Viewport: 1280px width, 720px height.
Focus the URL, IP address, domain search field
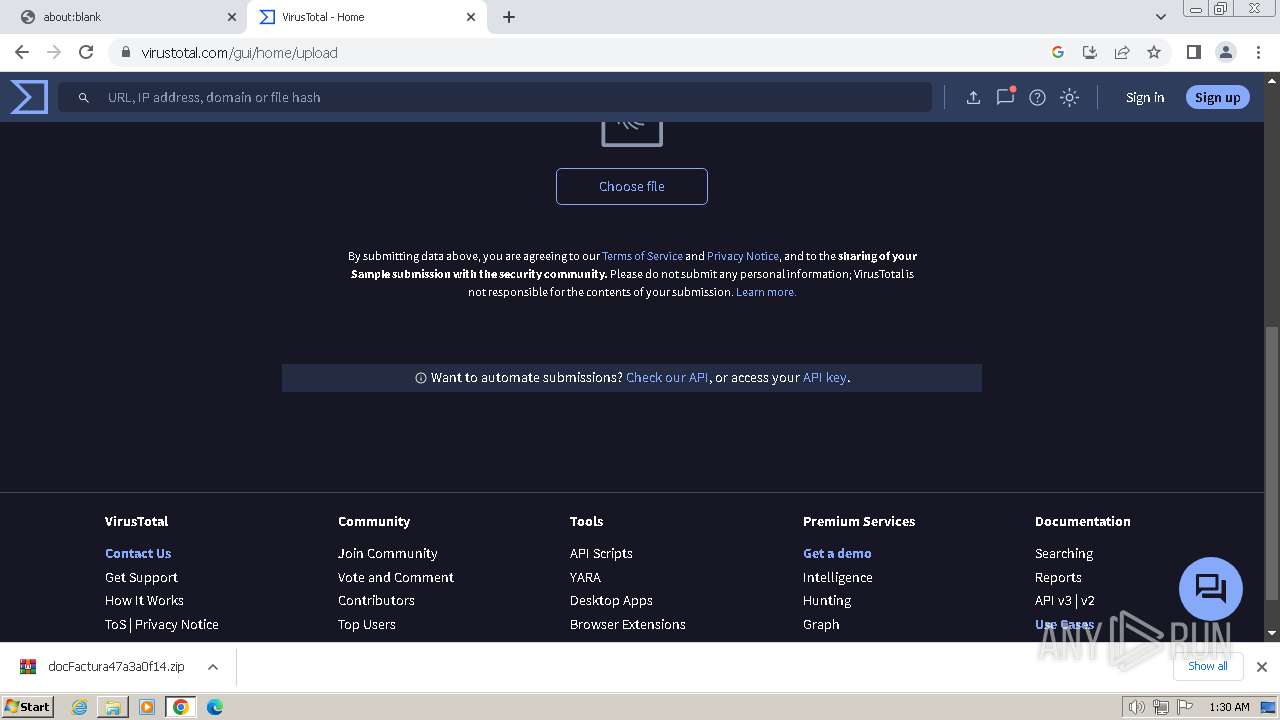[x=495, y=97]
